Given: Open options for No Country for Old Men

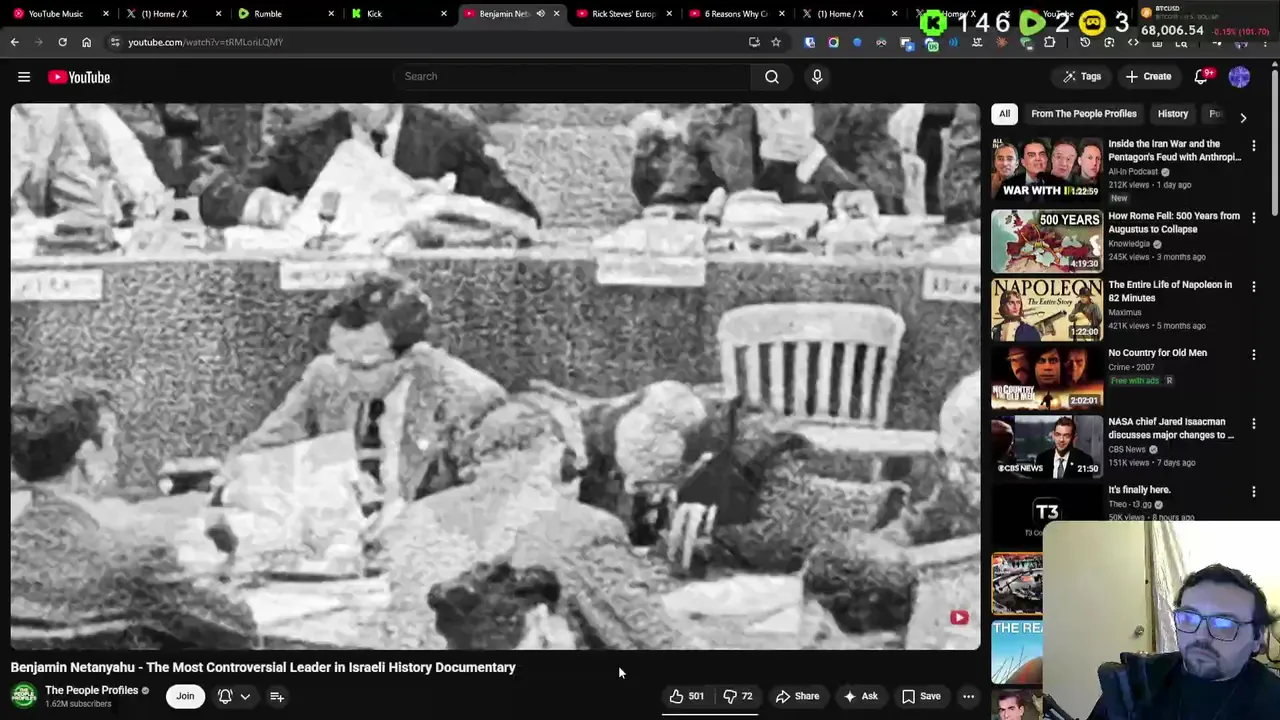Looking at the screenshot, I should [1253, 354].
